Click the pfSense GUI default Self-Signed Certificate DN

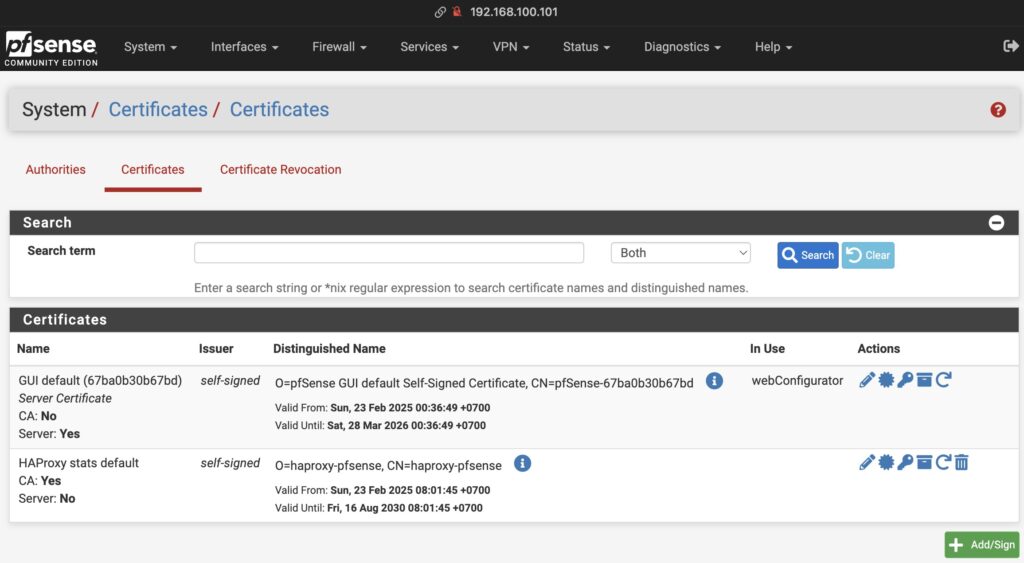pos(484,383)
